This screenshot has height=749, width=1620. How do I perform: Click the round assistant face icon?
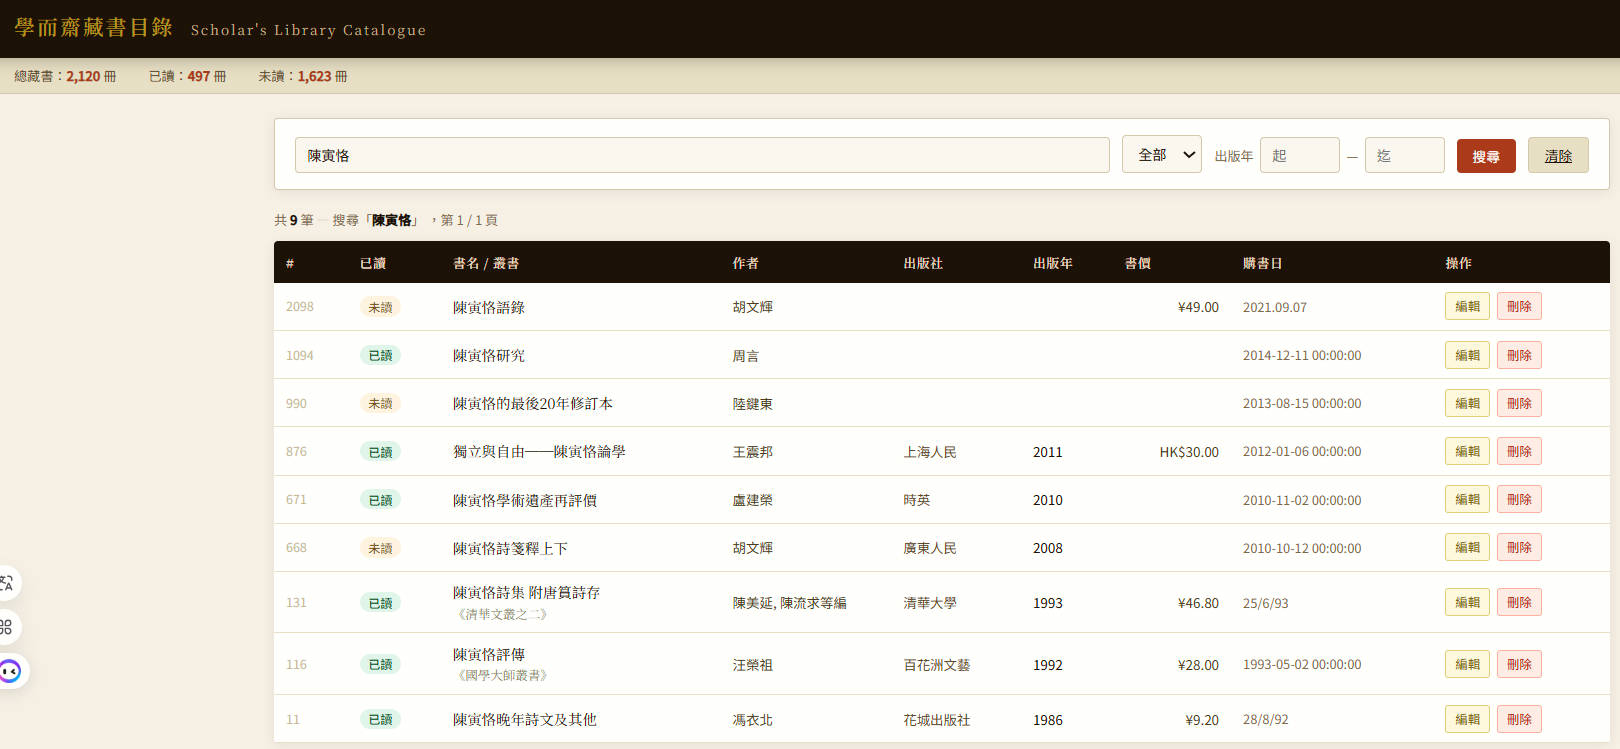[10, 671]
